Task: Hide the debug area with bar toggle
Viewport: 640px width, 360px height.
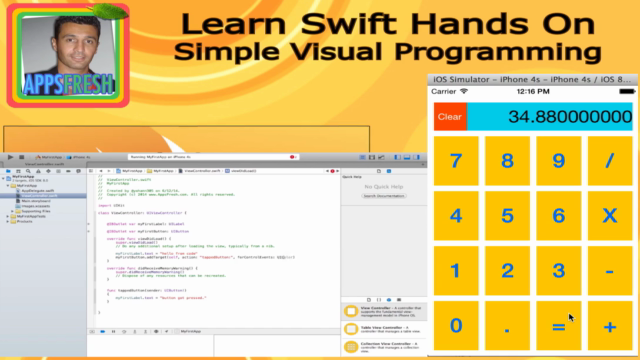Action: (92, 331)
